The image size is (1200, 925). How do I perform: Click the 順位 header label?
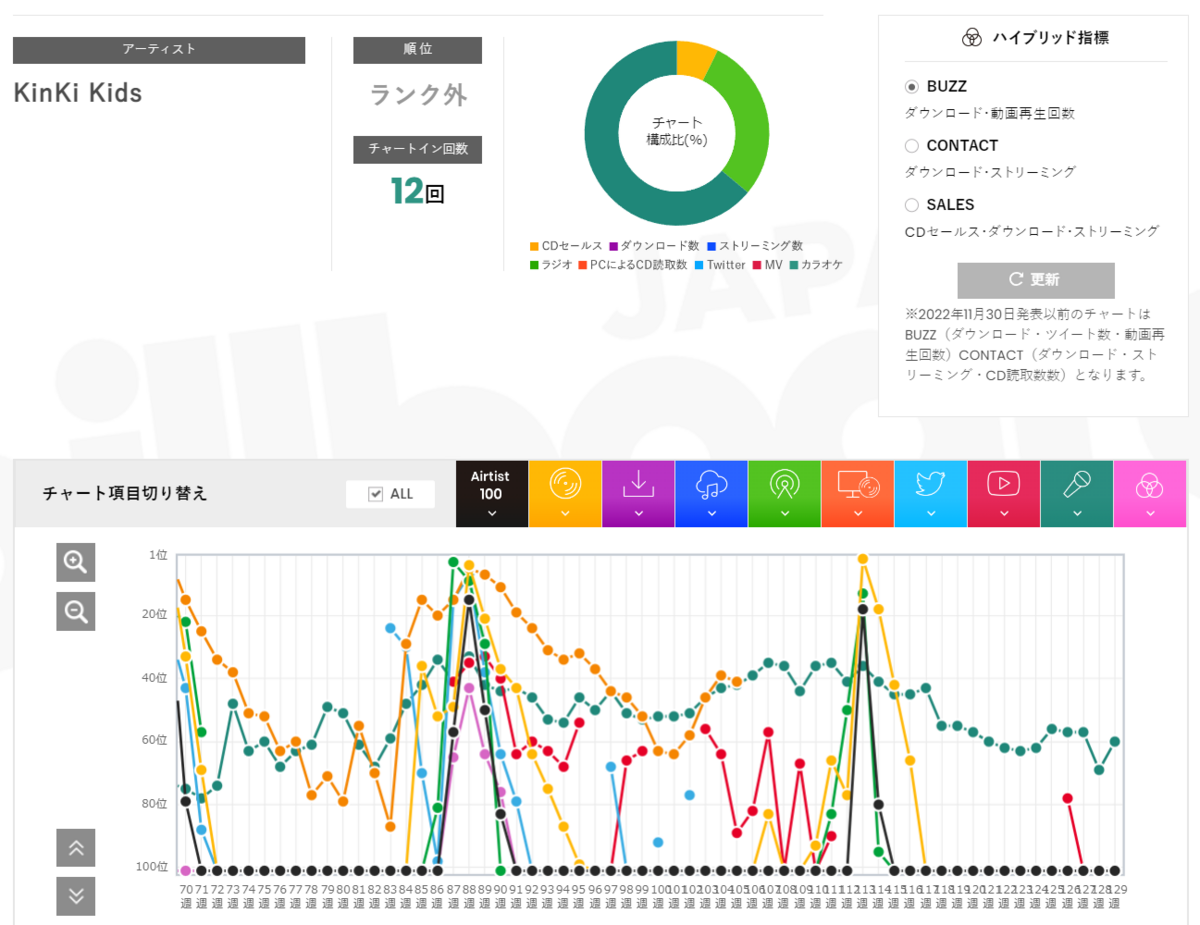coord(418,50)
